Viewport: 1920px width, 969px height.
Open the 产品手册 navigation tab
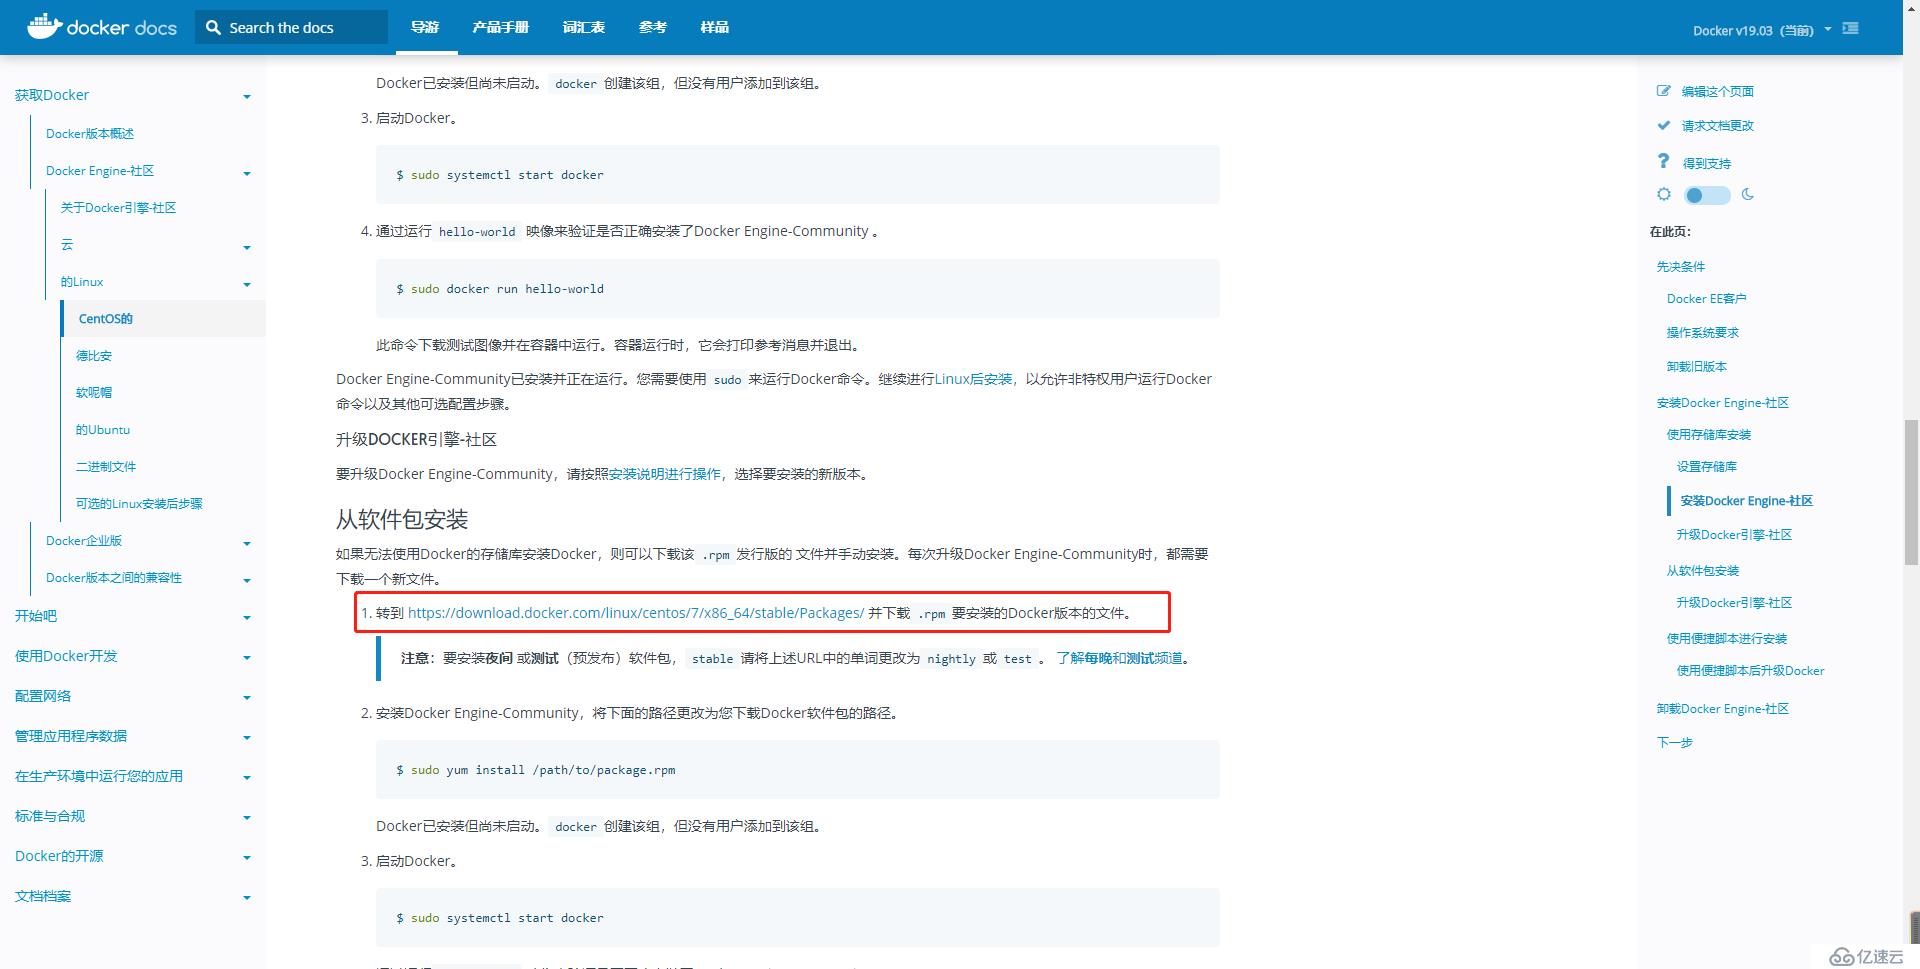tap(500, 27)
